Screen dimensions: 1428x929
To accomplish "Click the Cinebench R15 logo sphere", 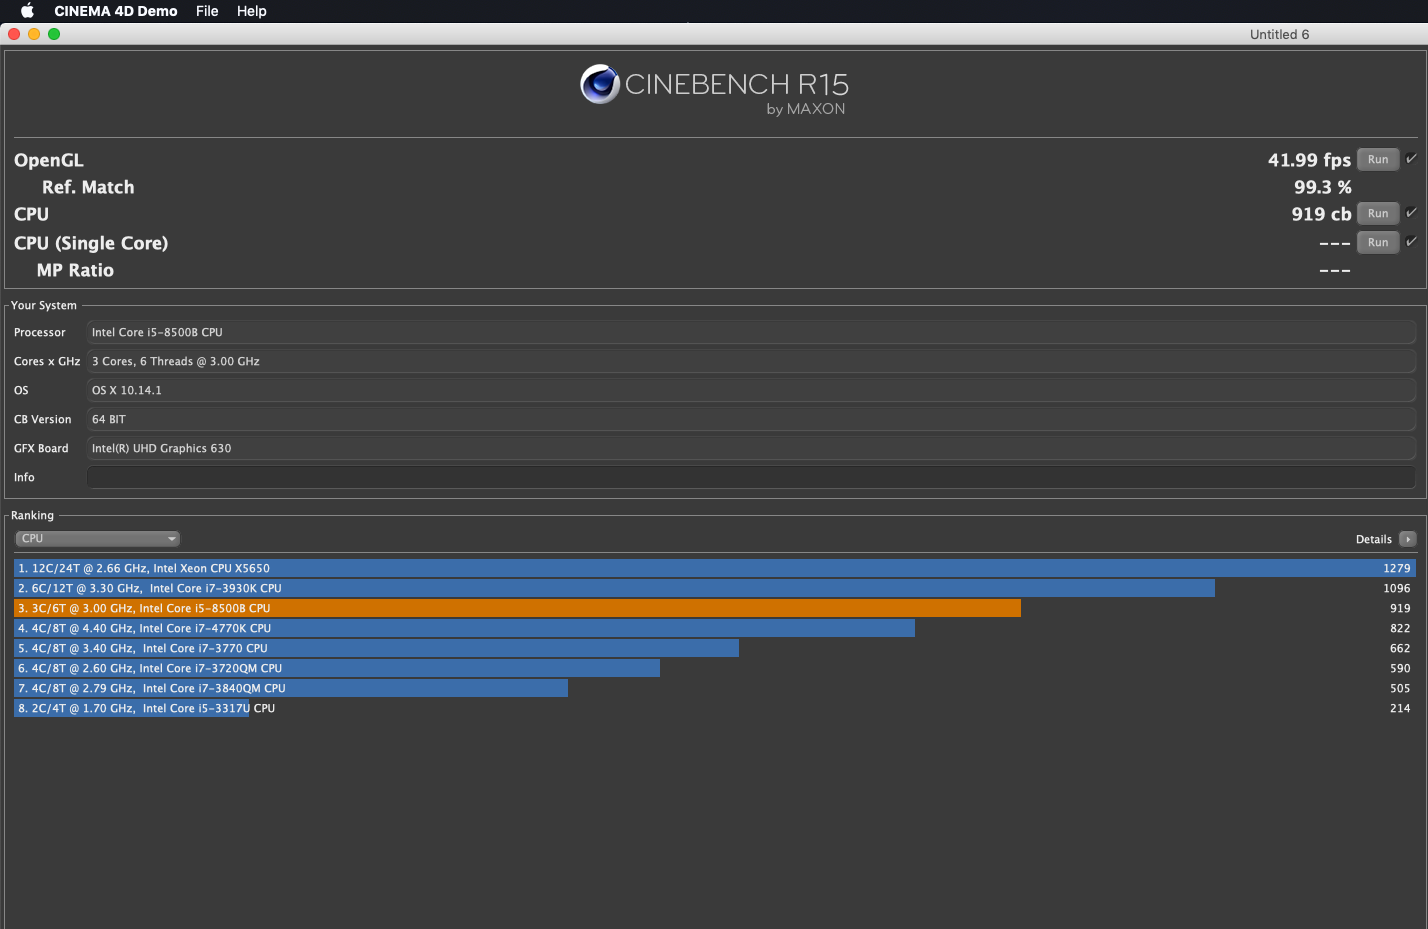I will [x=600, y=85].
